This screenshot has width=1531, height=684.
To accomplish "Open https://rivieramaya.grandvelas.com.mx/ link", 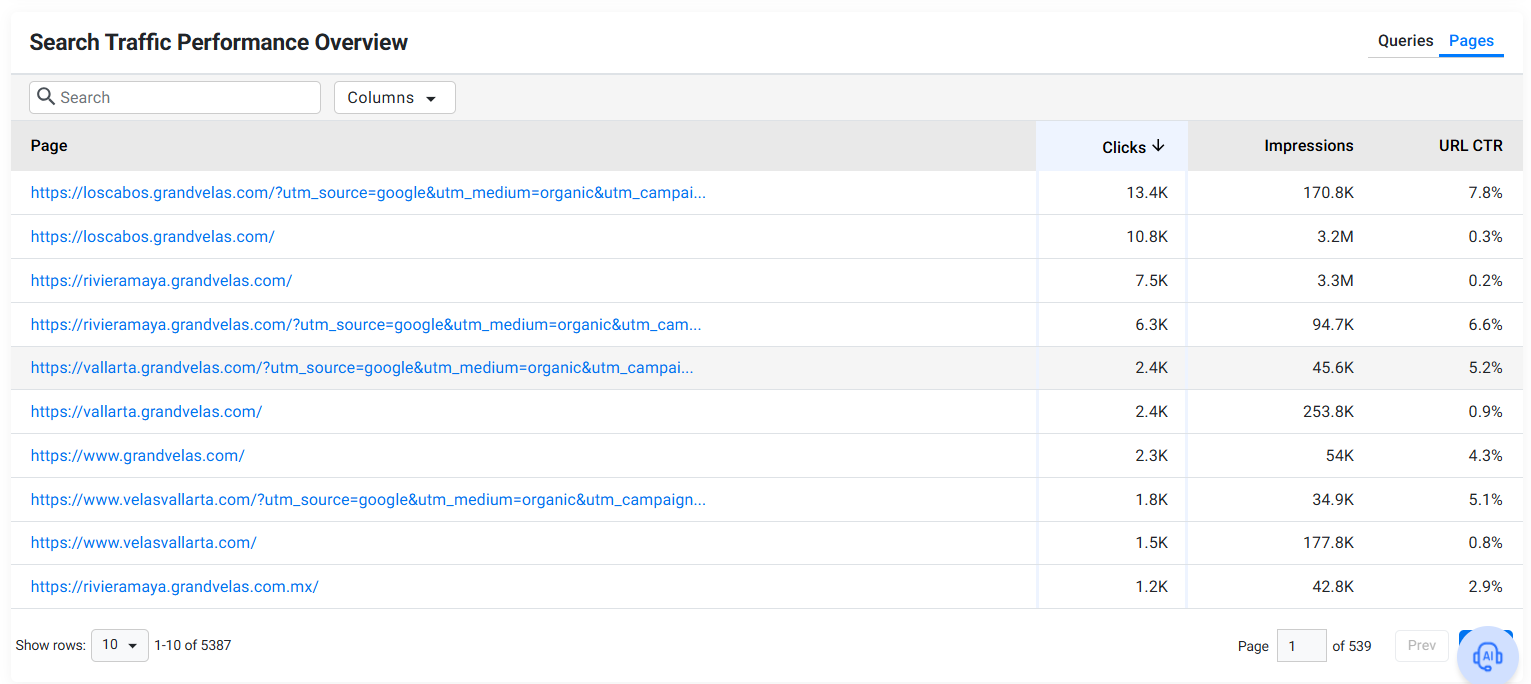I will [174, 587].
